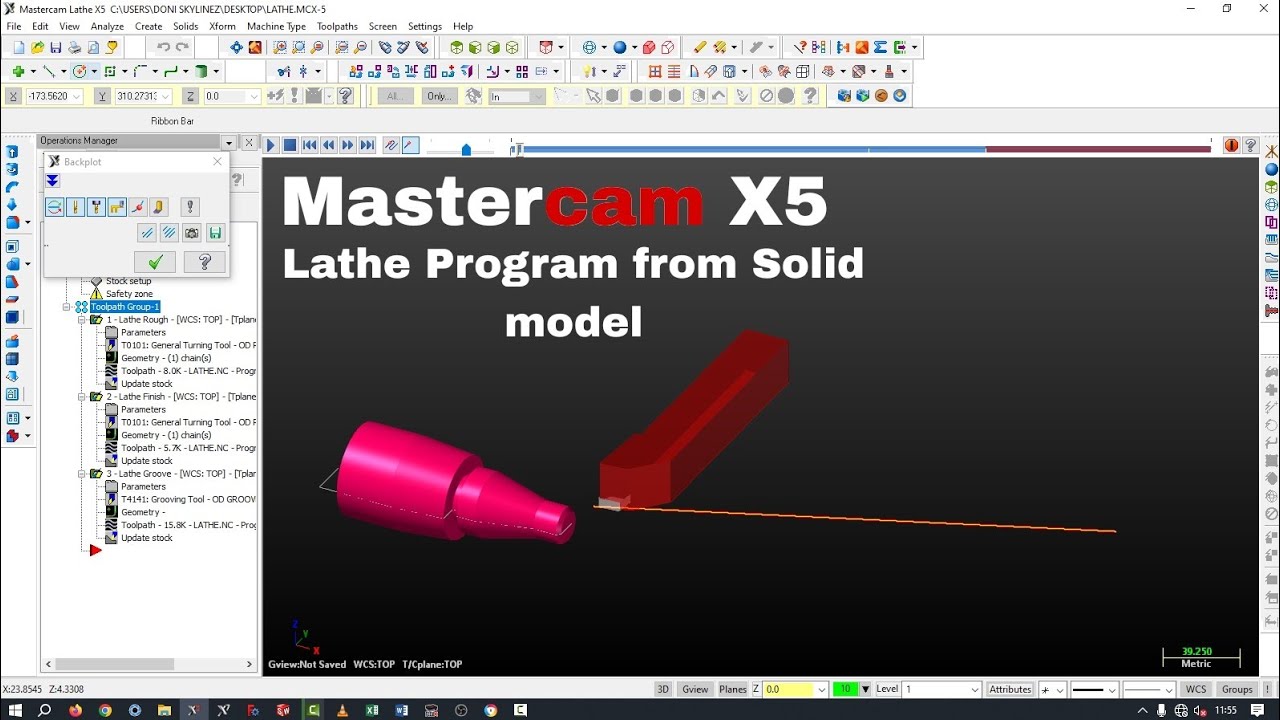The height and width of the screenshot is (720, 1280).
Task: Toggle Quick verify shading in Backplot
Action: (159, 207)
